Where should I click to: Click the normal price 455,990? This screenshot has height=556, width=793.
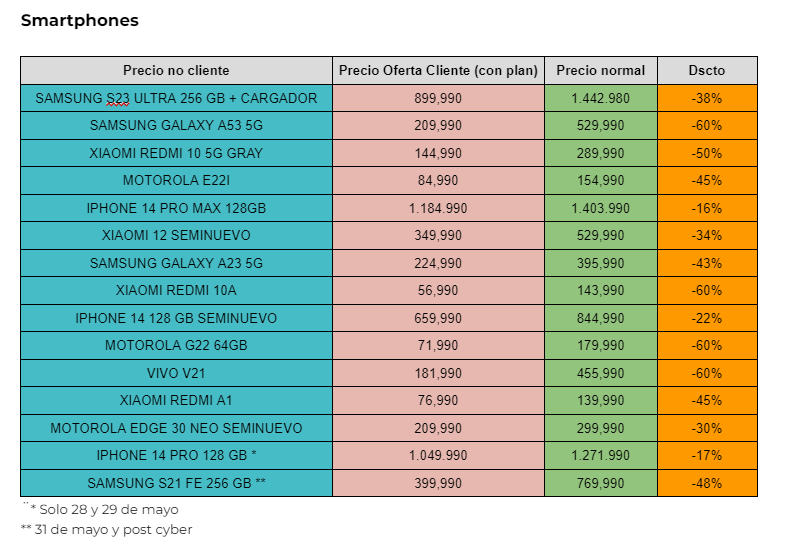tap(600, 373)
